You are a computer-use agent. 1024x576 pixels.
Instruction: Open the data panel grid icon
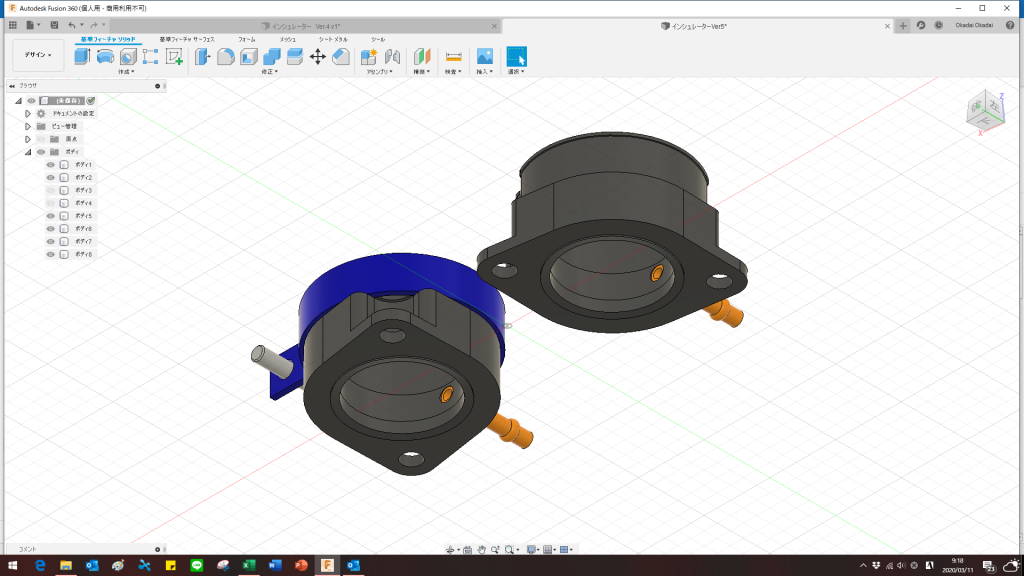(x=12, y=25)
